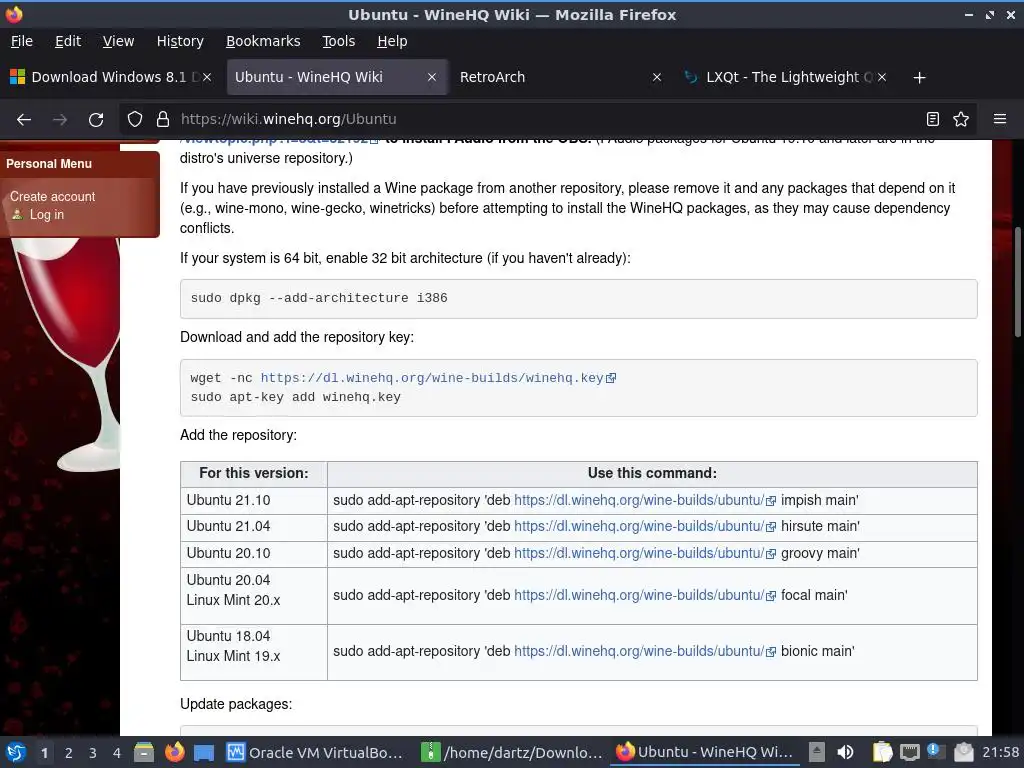
Task: Open the Bookmarks menu
Action: tap(263, 41)
